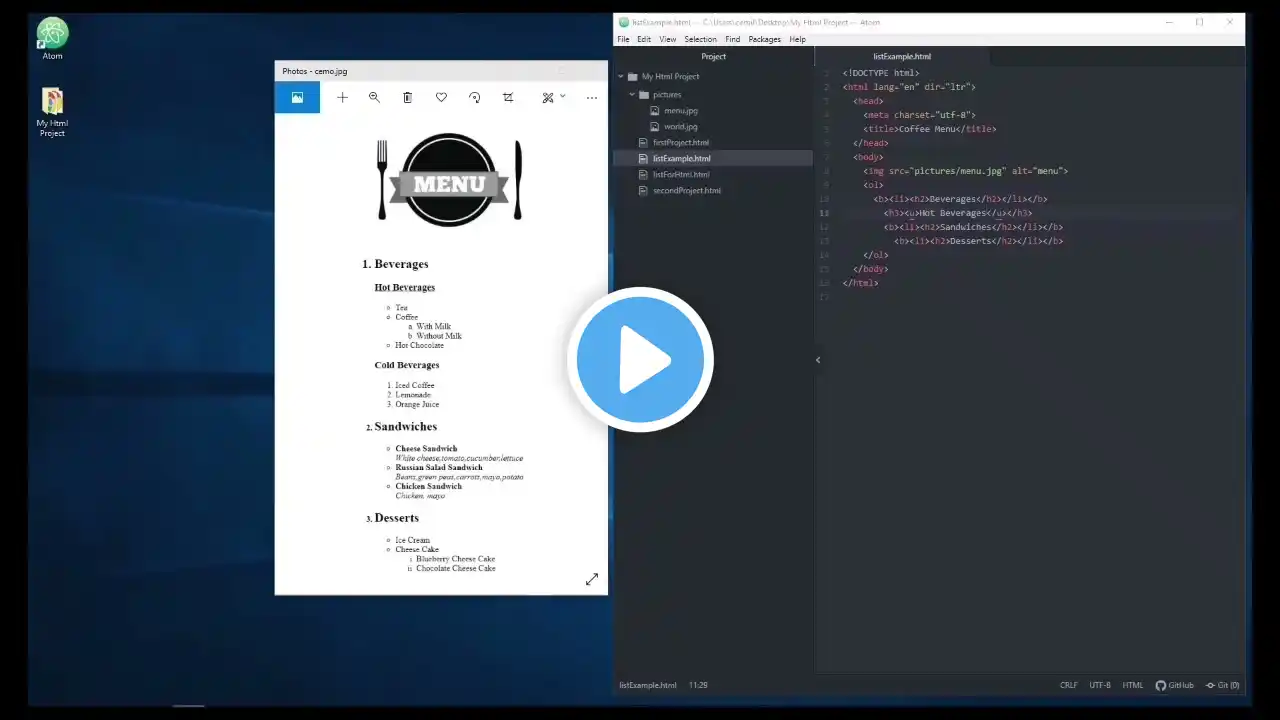Click the image file icon beside menu.jpg

[x=655, y=110]
